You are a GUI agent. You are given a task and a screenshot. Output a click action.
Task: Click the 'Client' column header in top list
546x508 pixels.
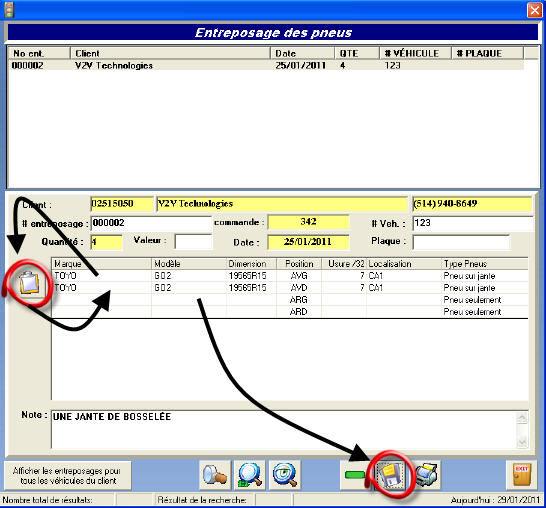point(170,53)
